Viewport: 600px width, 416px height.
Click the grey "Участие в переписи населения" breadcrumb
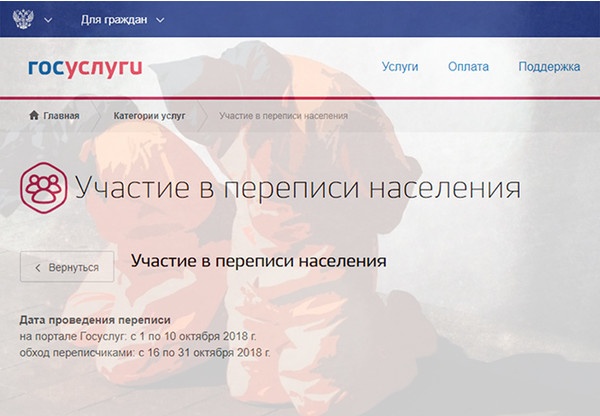pyautogui.click(x=283, y=115)
